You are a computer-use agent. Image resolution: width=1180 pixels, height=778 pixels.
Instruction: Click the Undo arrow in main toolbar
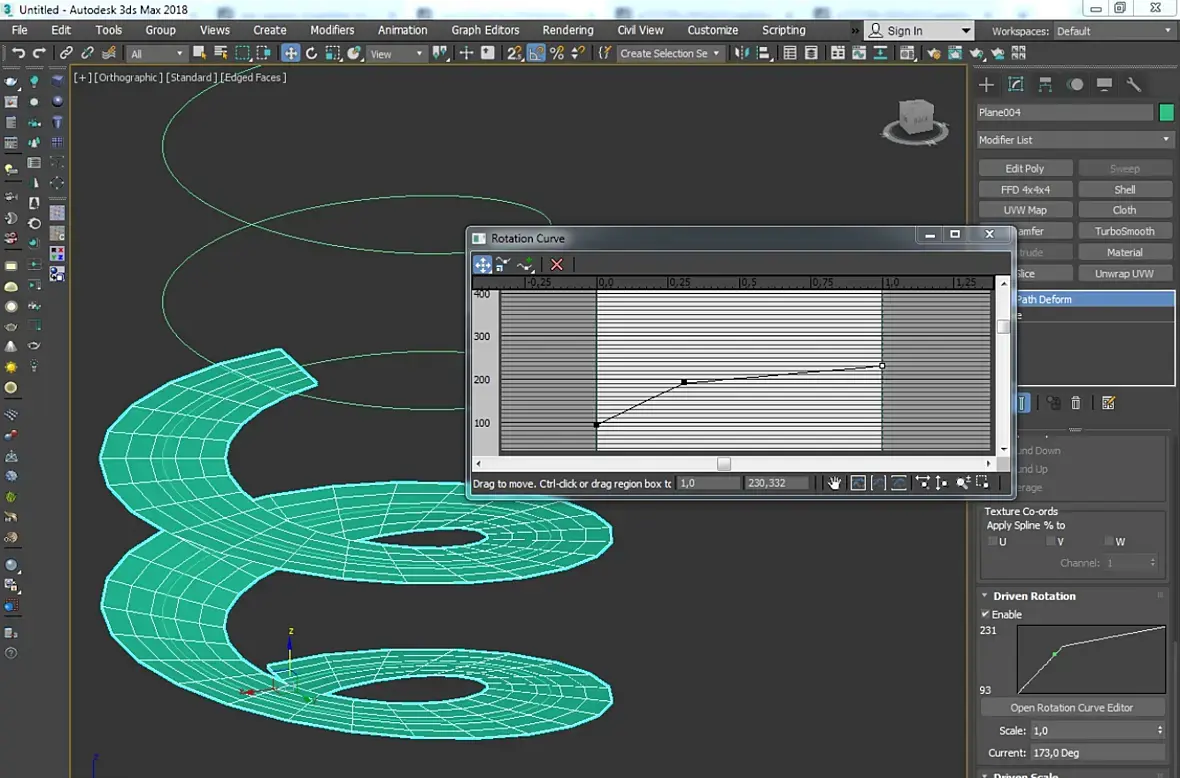tap(18, 53)
